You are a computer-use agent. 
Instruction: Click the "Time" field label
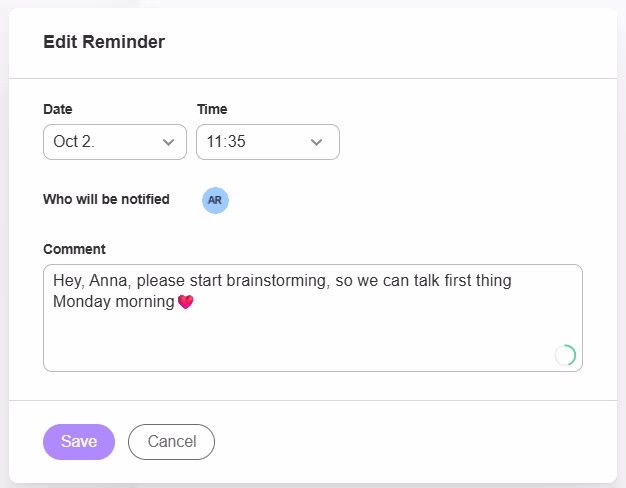[x=212, y=109]
